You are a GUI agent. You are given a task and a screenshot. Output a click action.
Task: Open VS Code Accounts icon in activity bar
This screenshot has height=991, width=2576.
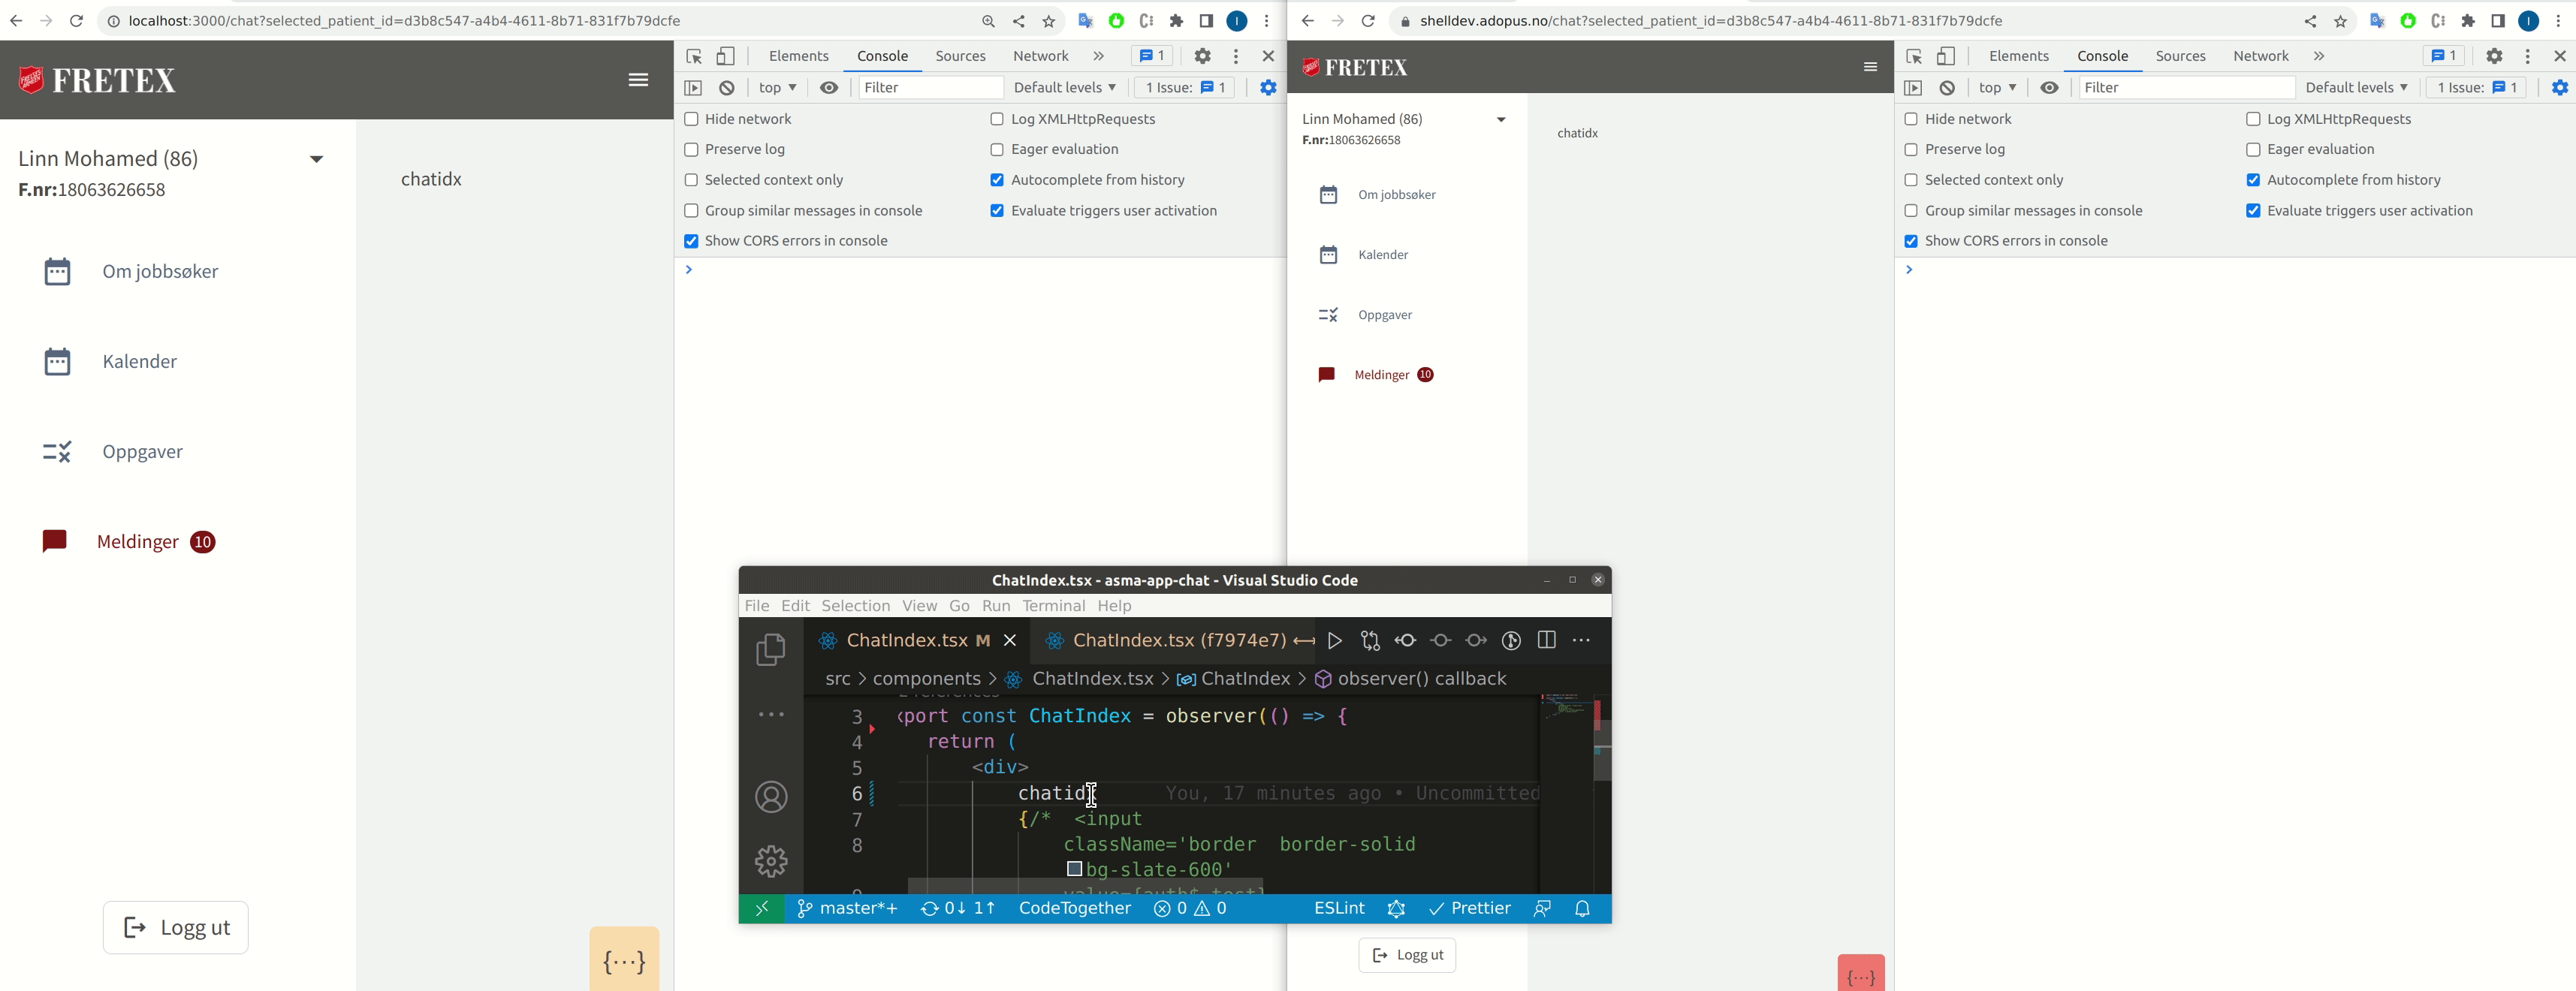770,797
